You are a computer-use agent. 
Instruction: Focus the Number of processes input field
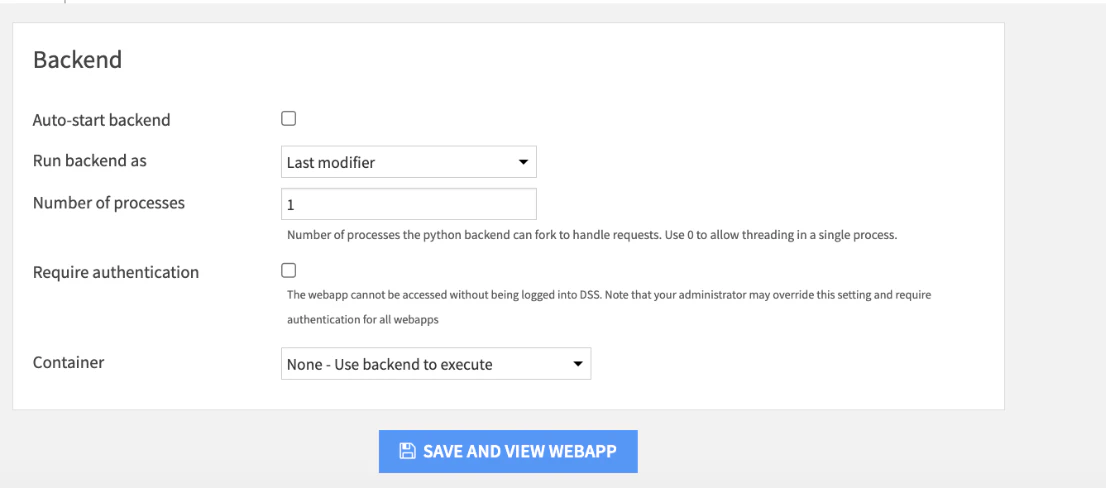(x=408, y=205)
